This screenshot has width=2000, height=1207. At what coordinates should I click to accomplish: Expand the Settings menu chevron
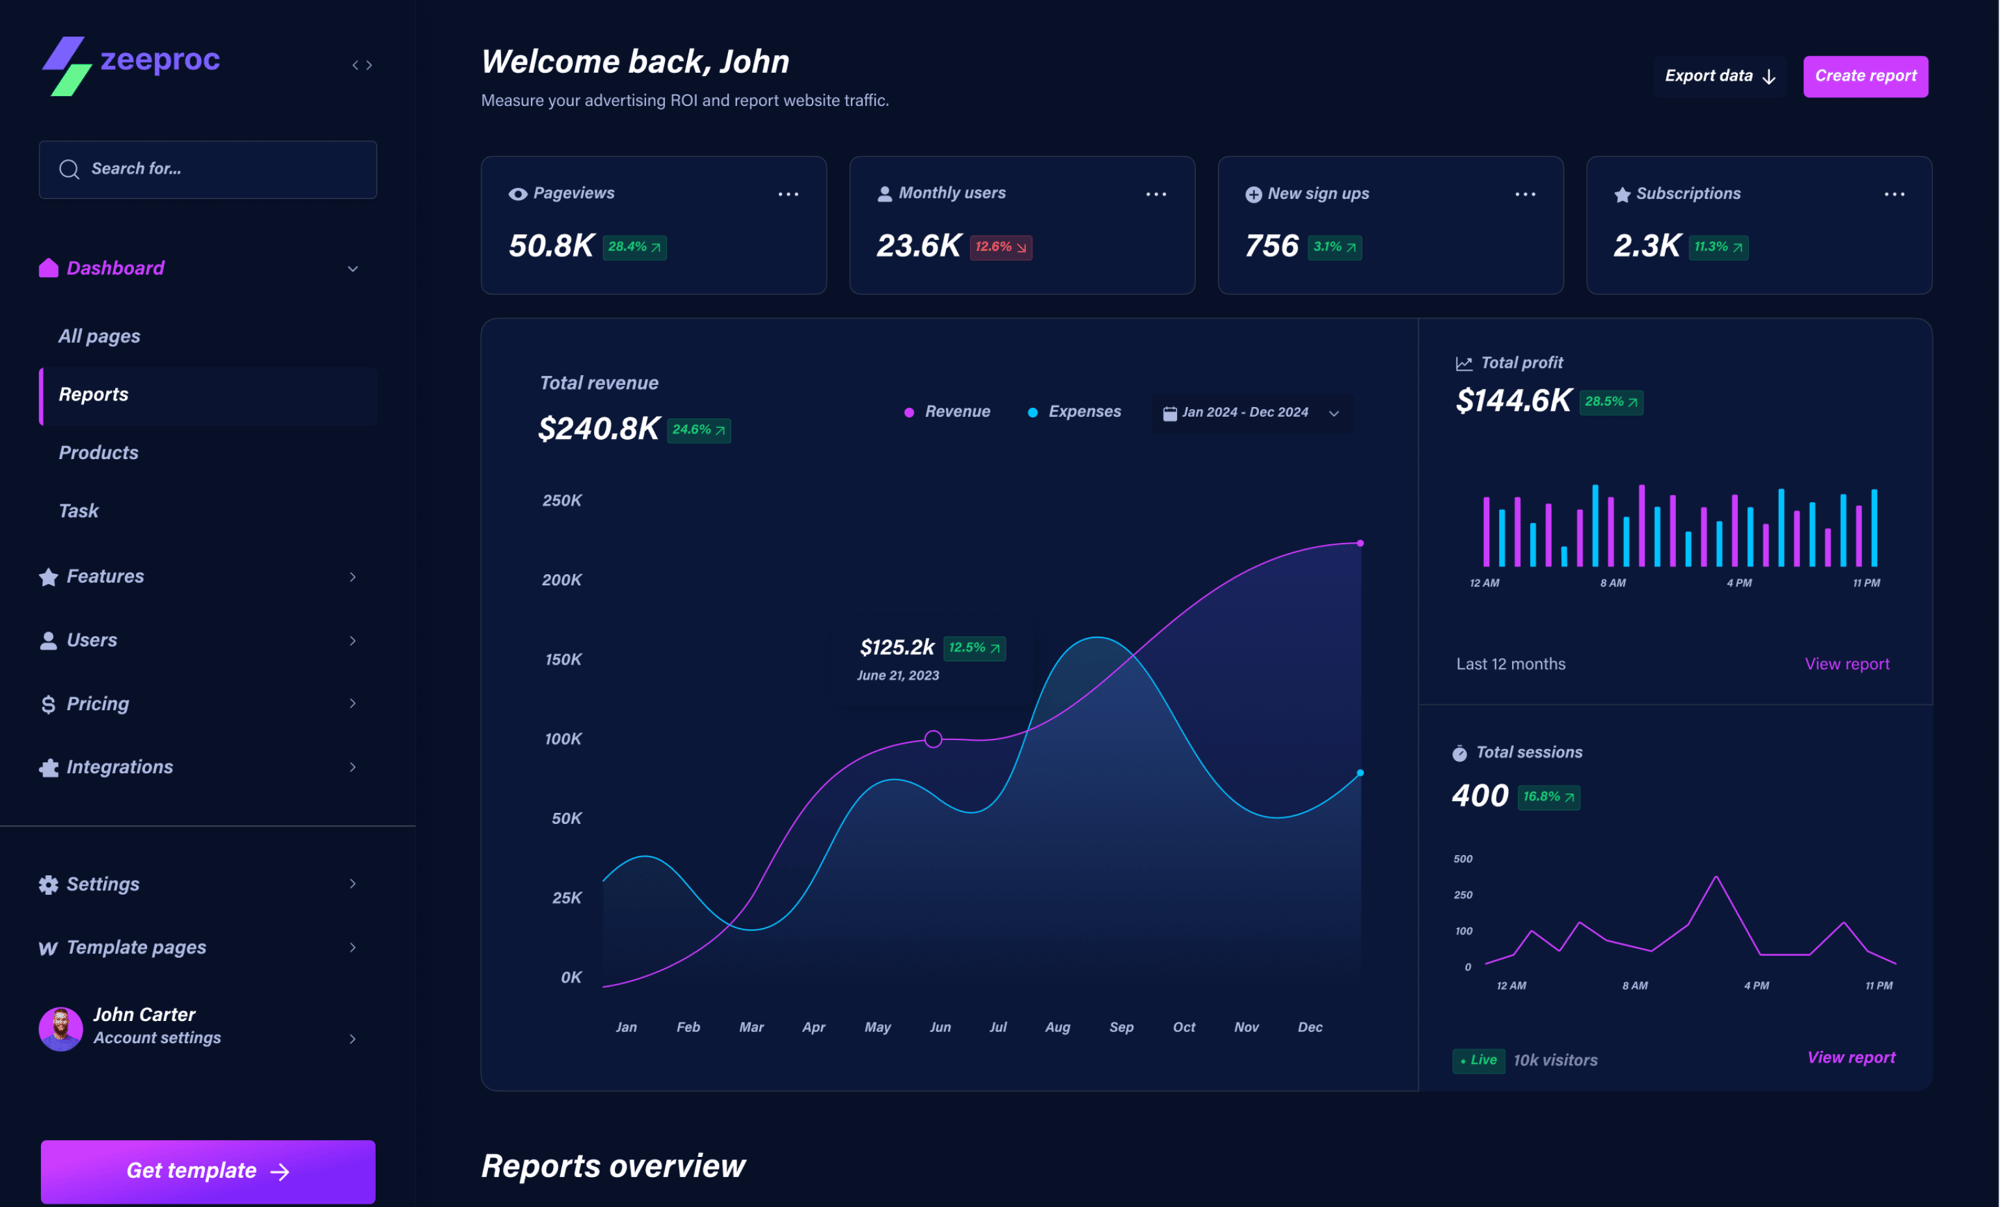[353, 884]
